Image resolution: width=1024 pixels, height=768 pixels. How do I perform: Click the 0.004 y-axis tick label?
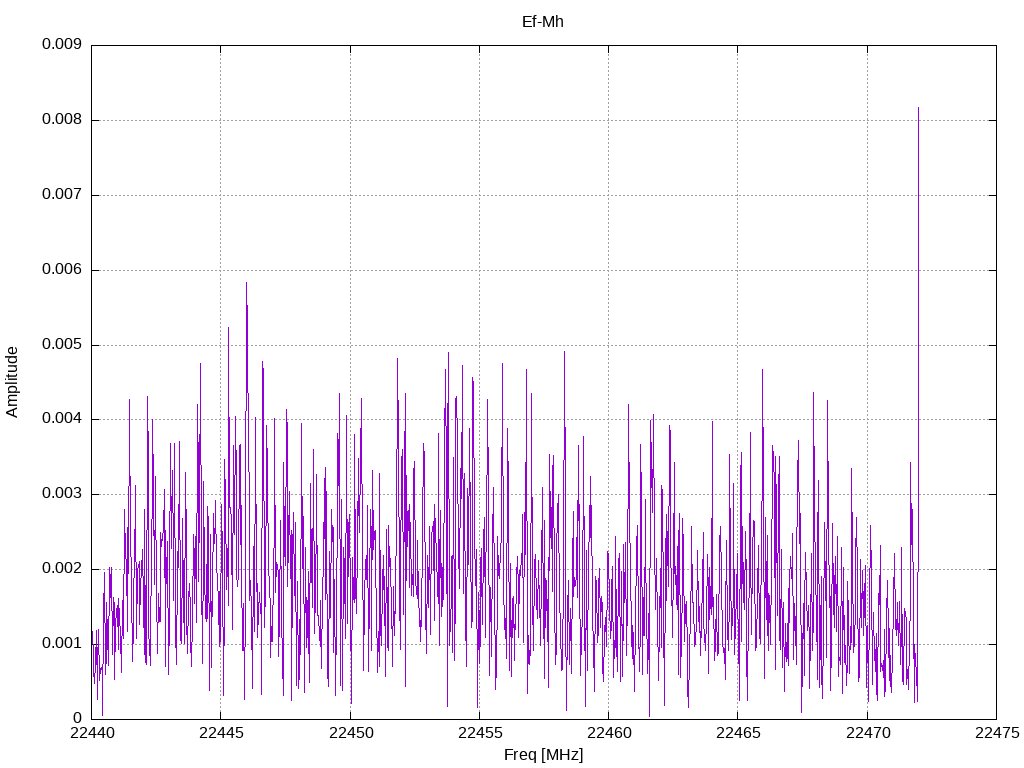tap(61, 419)
